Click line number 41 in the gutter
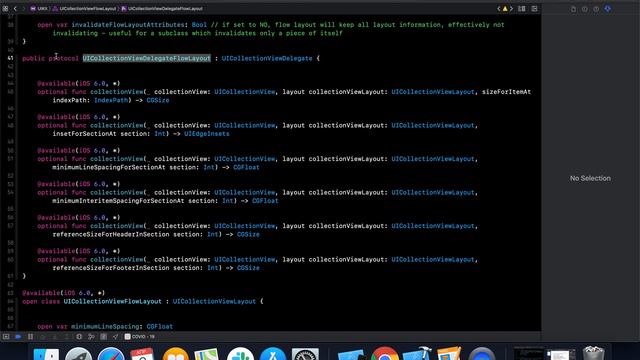Screen dimensions: 640x360 (x=10, y=58)
